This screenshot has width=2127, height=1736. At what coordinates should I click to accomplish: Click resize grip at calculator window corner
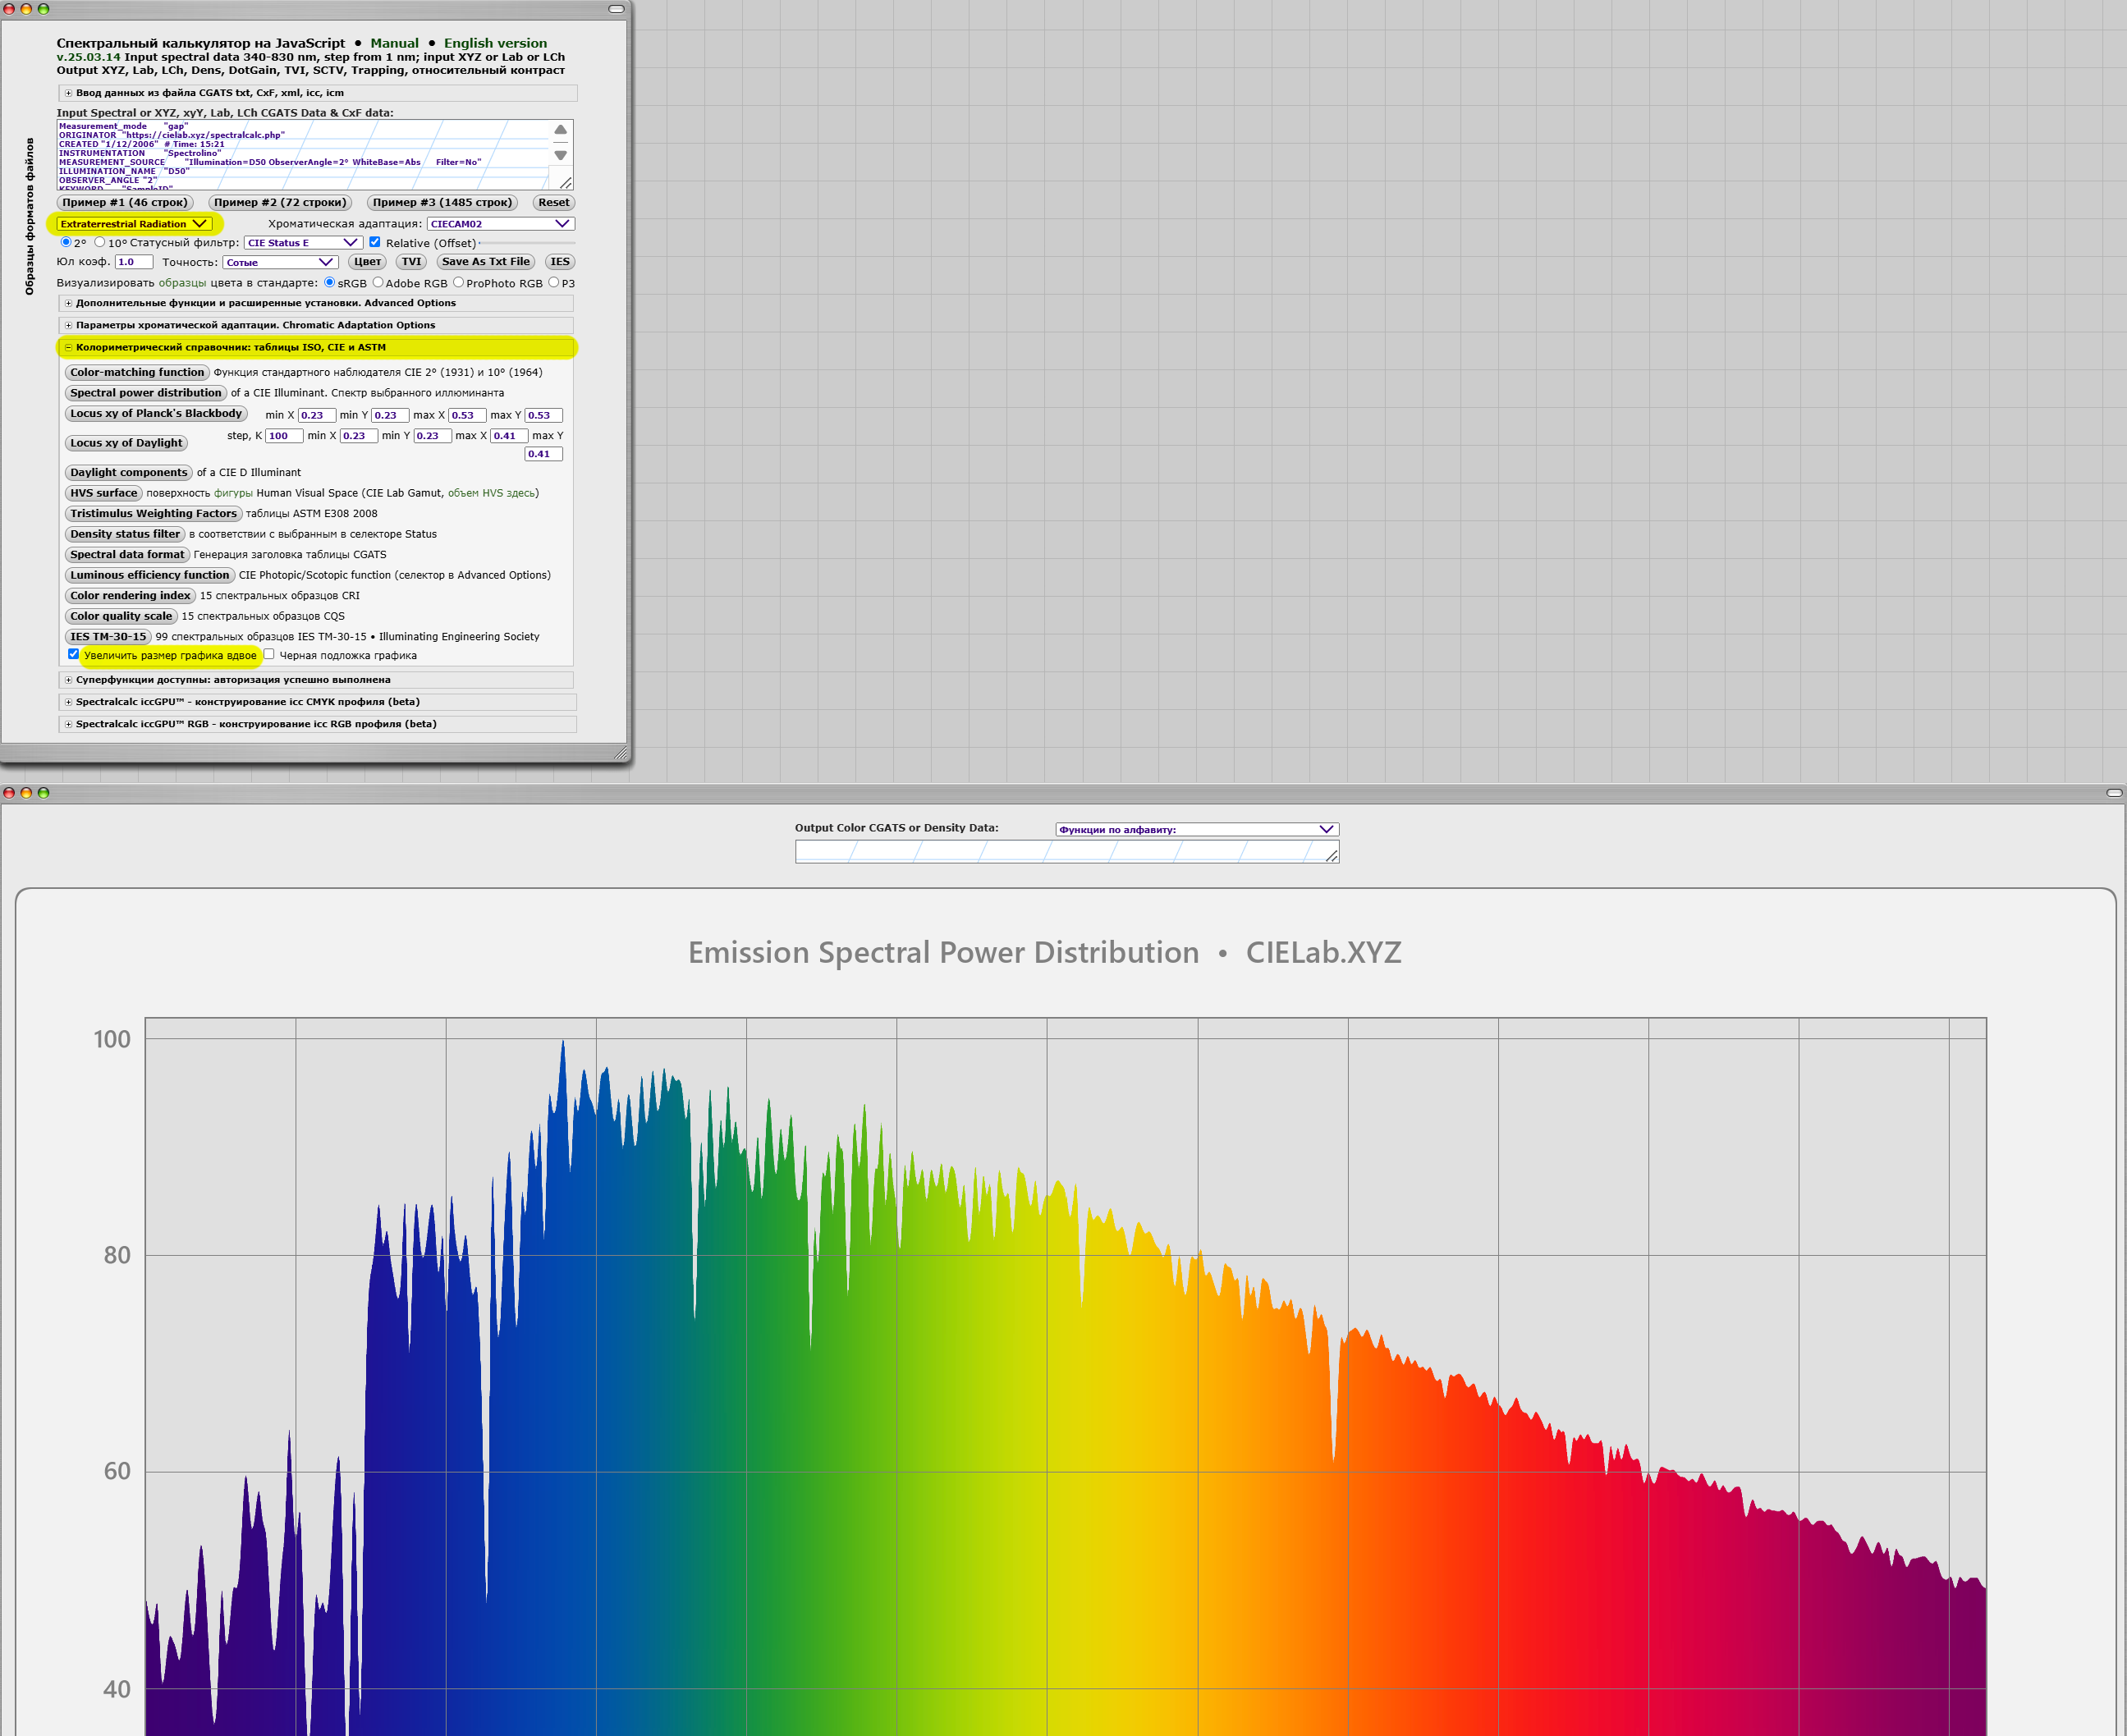point(621,754)
